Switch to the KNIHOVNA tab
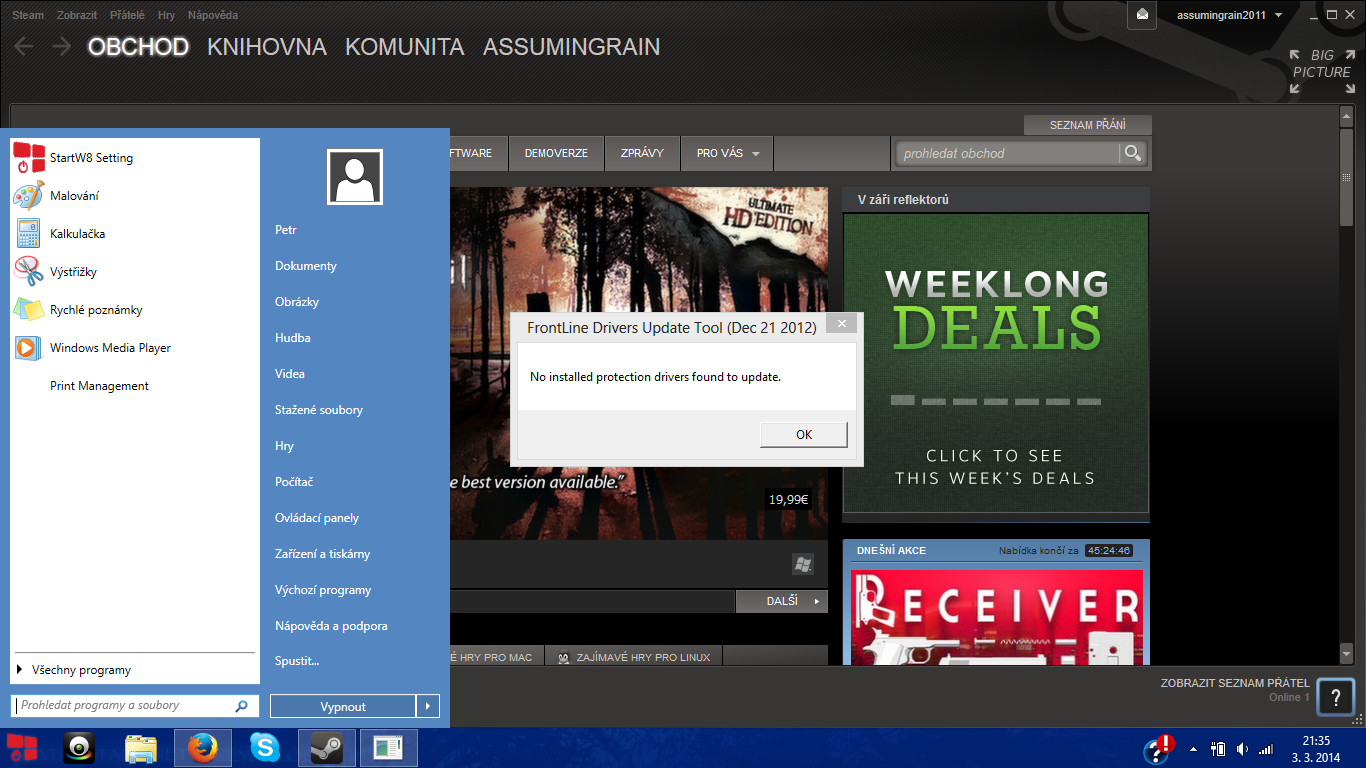This screenshot has width=1366, height=768. [266, 47]
